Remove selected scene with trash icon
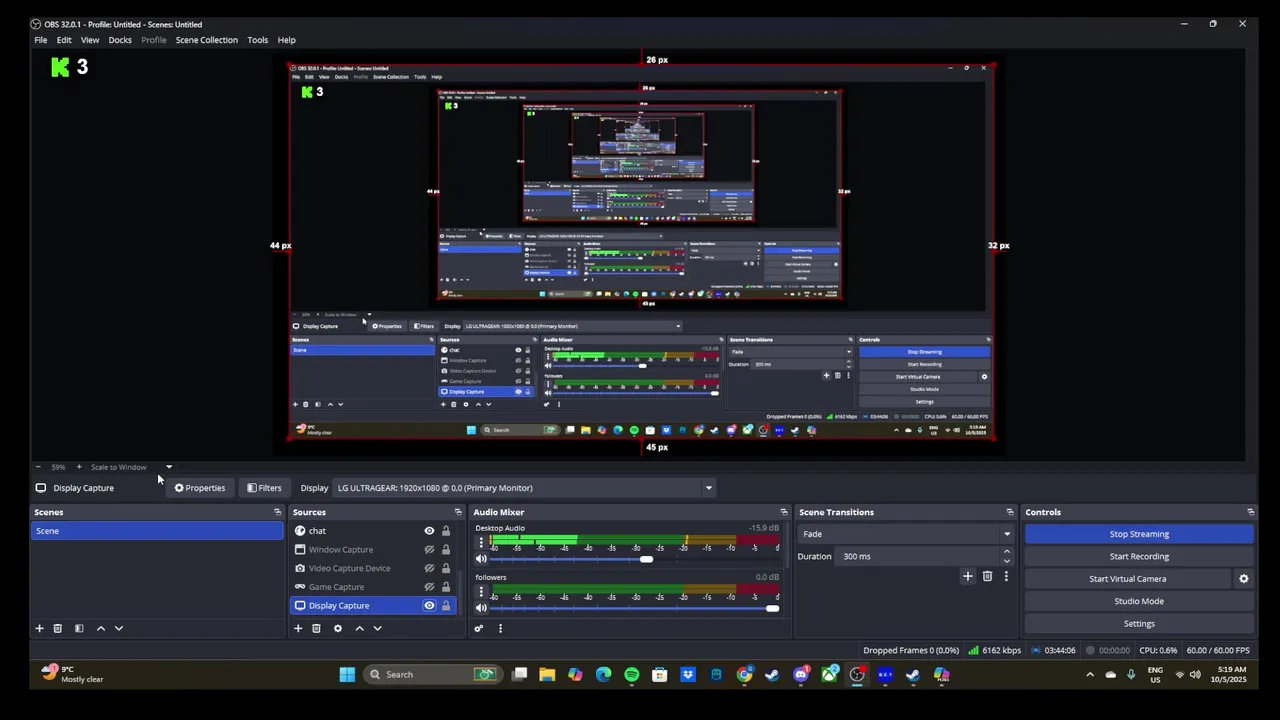 [58, 628]
